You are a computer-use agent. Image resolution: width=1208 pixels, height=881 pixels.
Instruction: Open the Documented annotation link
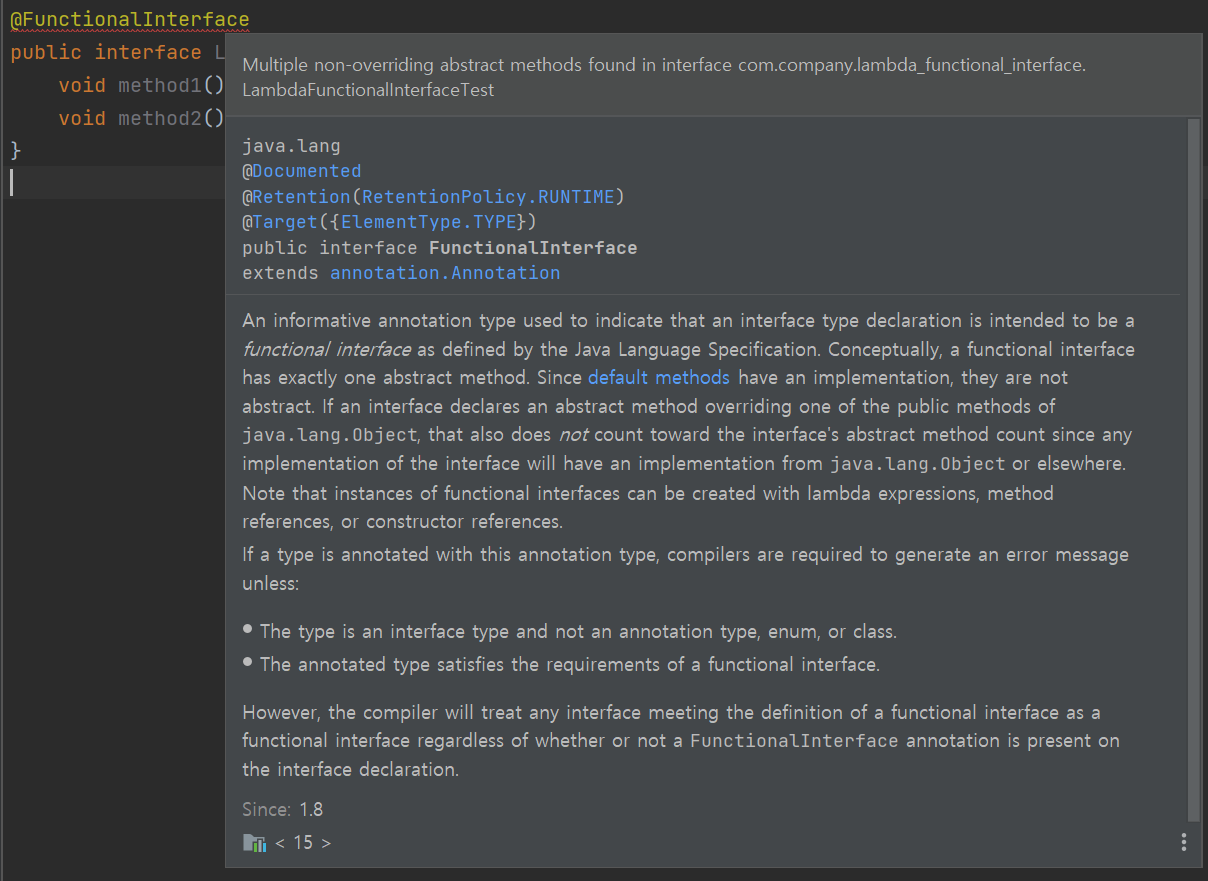(306, 171)
